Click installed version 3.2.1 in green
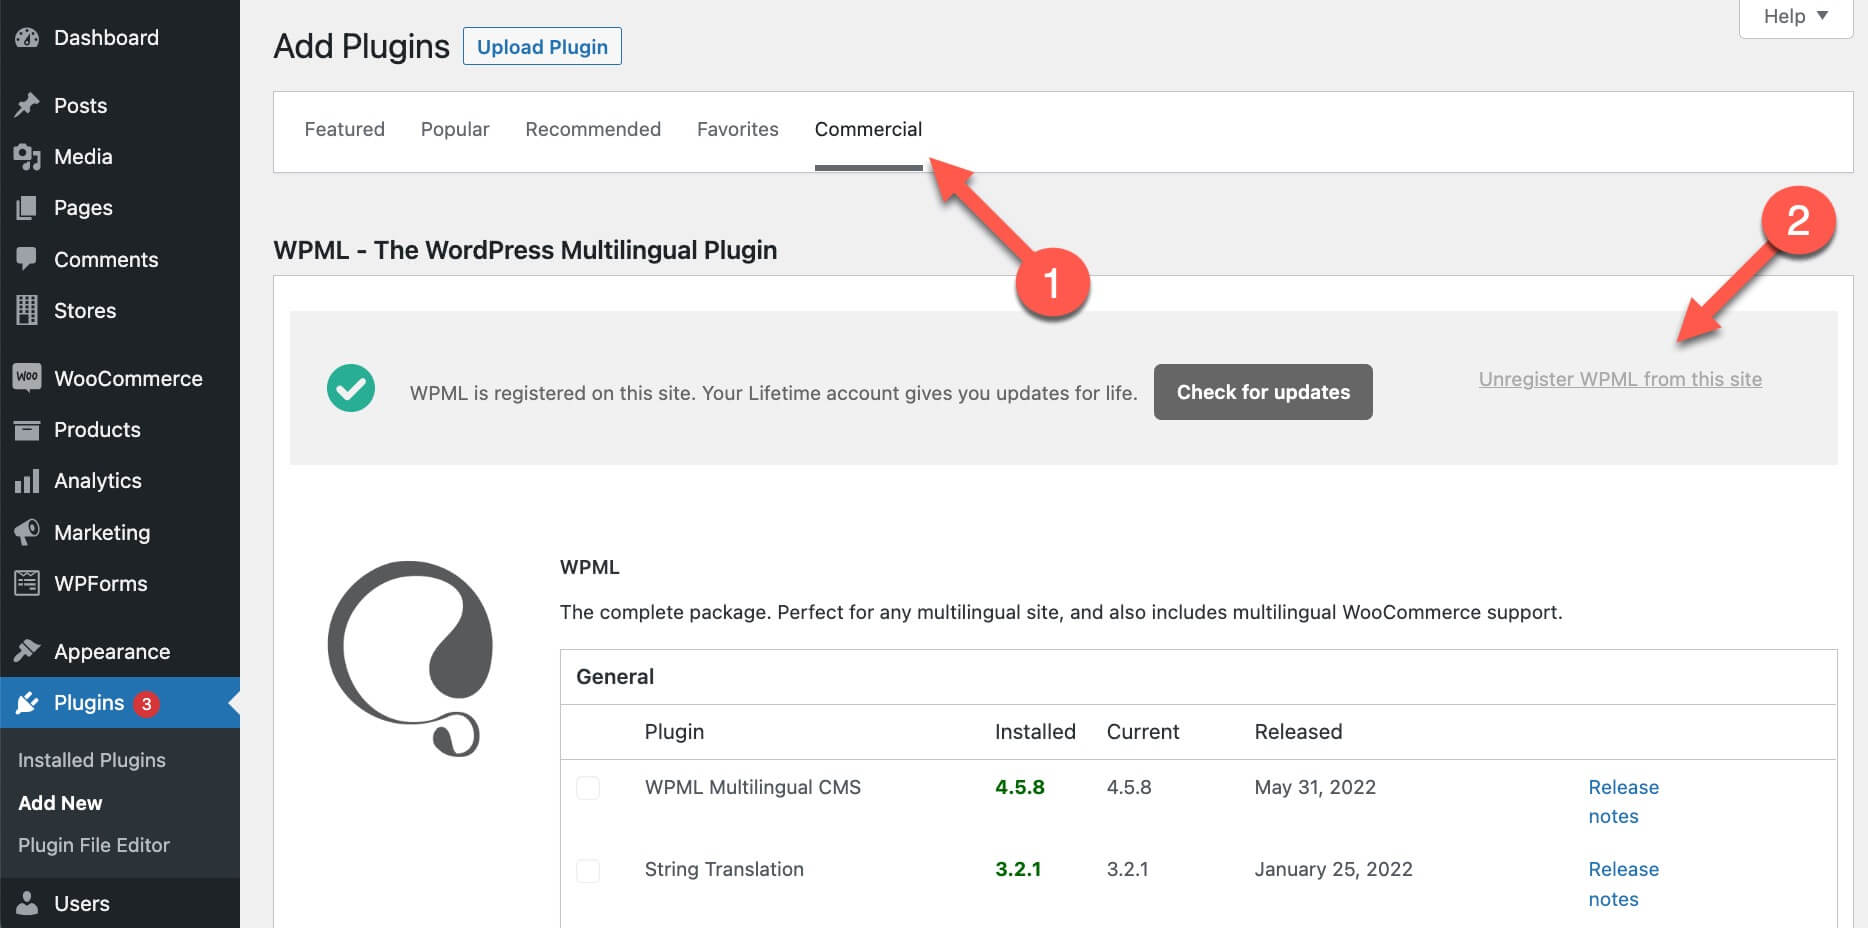Image resolution: width=1868 pixels, height=928 pixels. click(x=1018, y=869)
